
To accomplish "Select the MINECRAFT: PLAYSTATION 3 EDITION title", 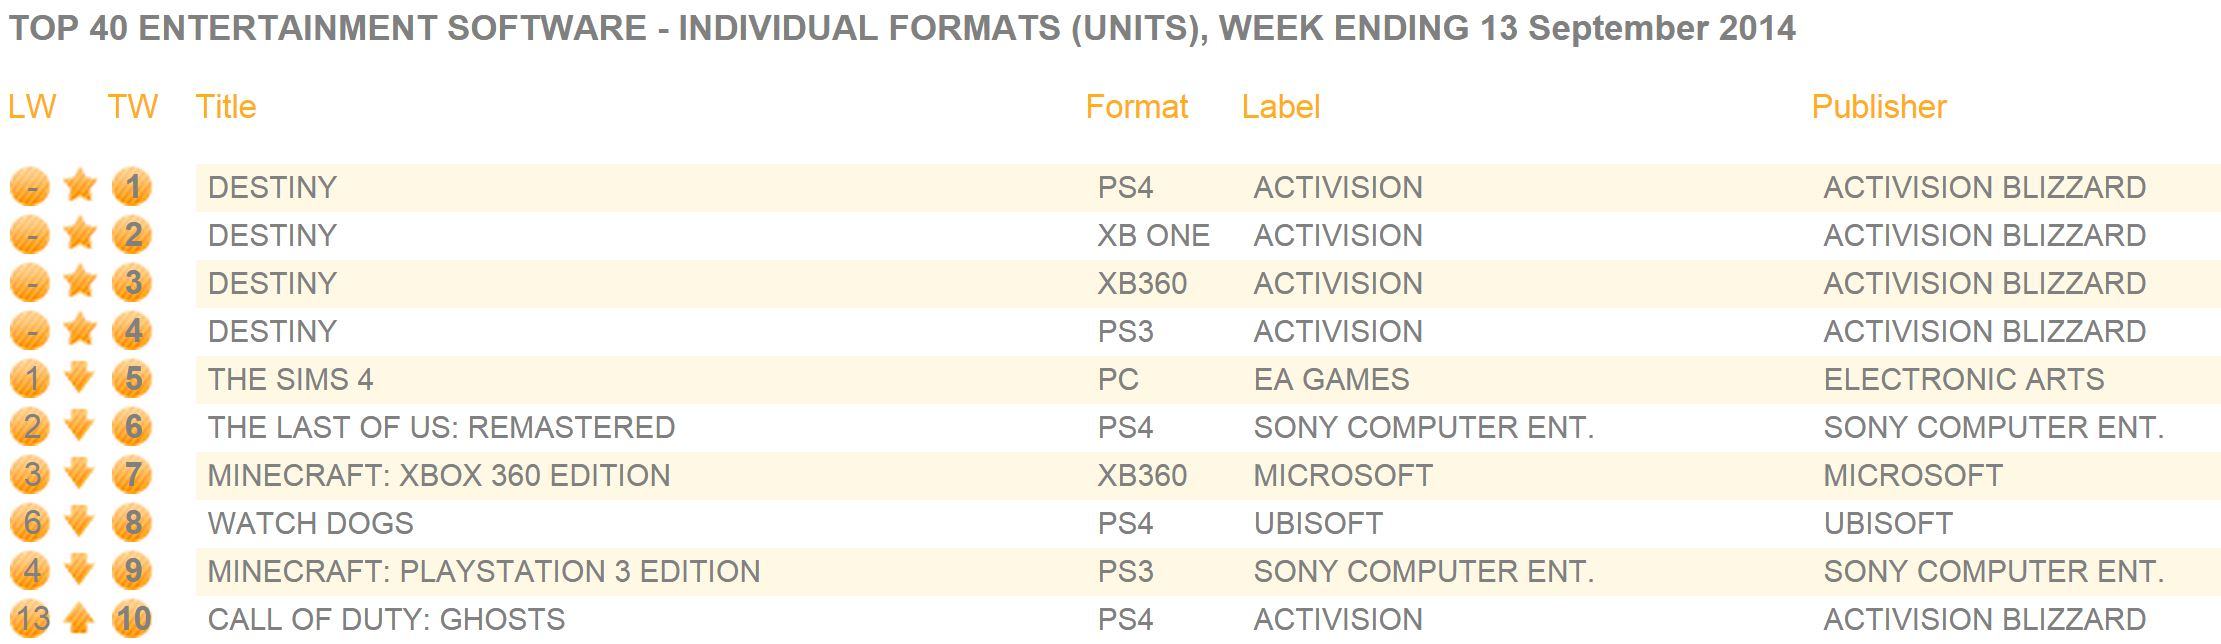I will click(484, 571).
